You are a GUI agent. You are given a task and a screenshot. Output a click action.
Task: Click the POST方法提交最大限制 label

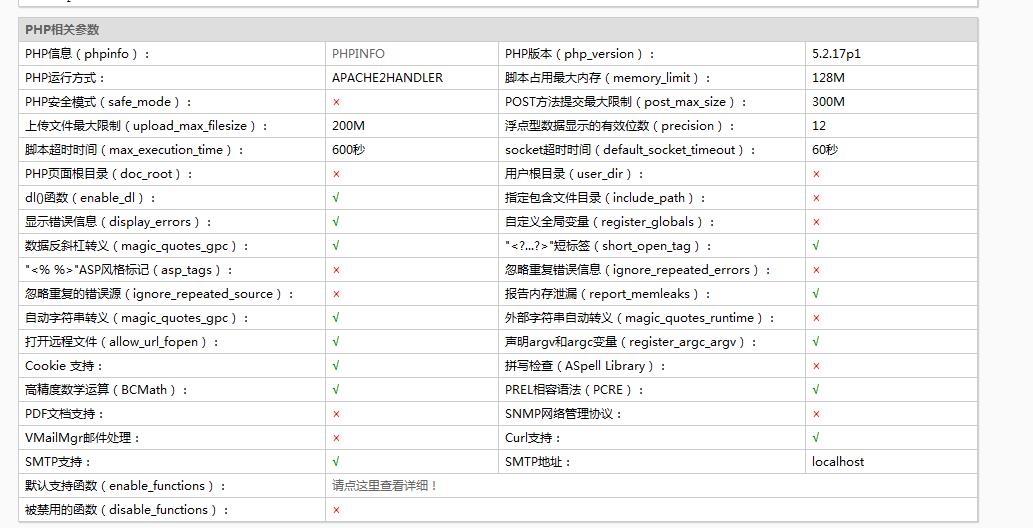tap(626, 102)
